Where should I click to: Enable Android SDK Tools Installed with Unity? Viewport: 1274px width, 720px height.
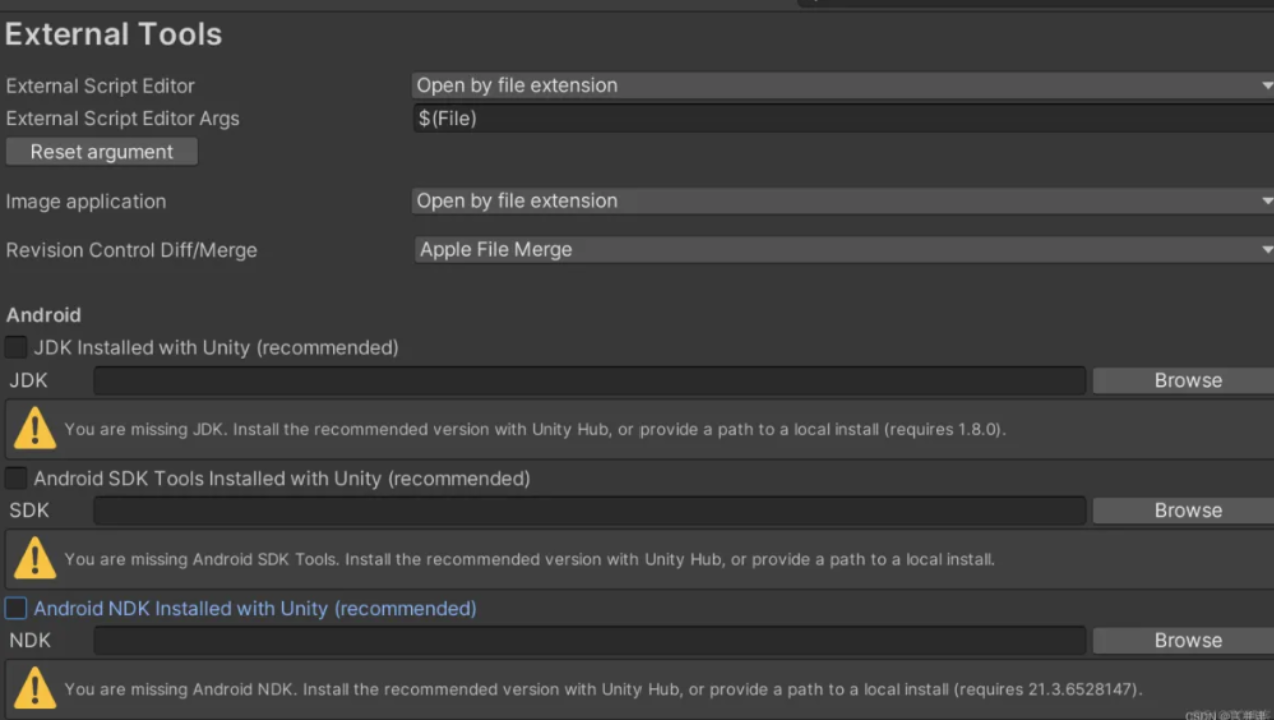coord(16,478)
